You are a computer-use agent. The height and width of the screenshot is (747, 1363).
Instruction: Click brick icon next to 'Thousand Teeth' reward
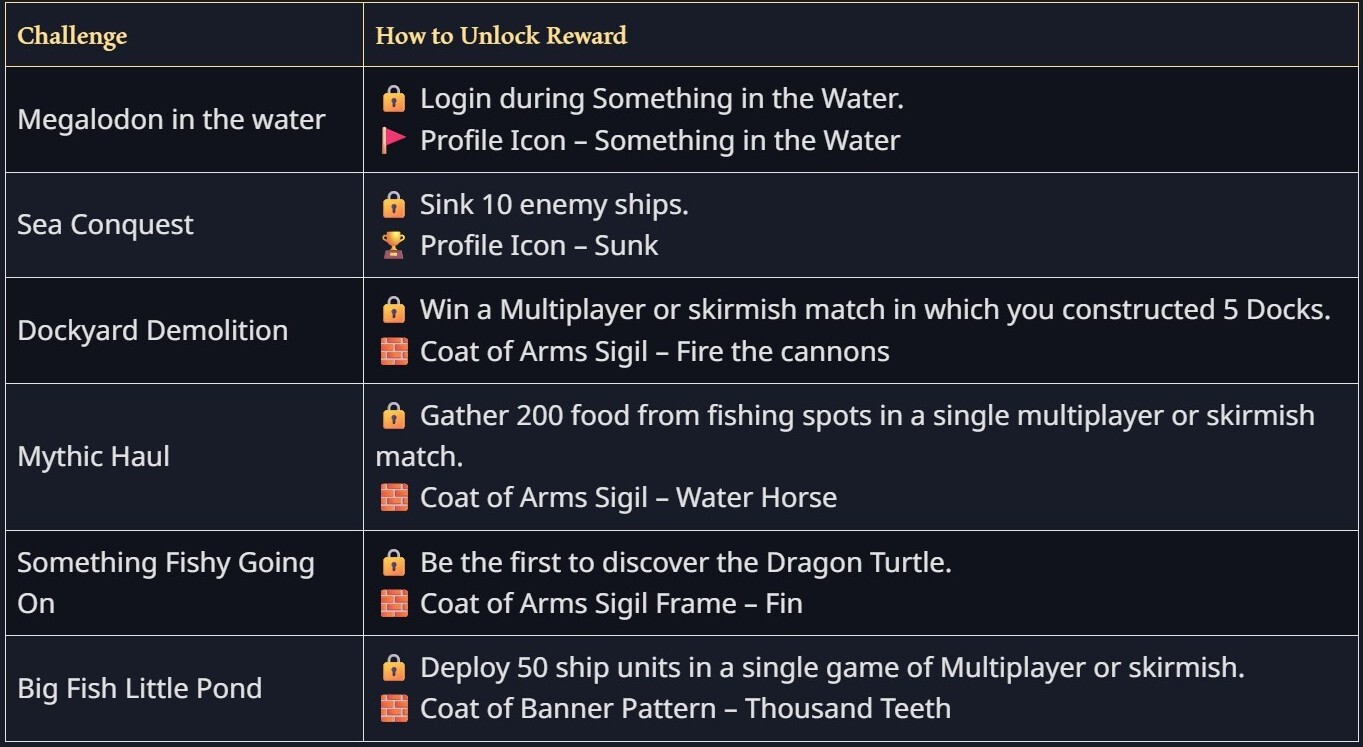coord(394,709)
